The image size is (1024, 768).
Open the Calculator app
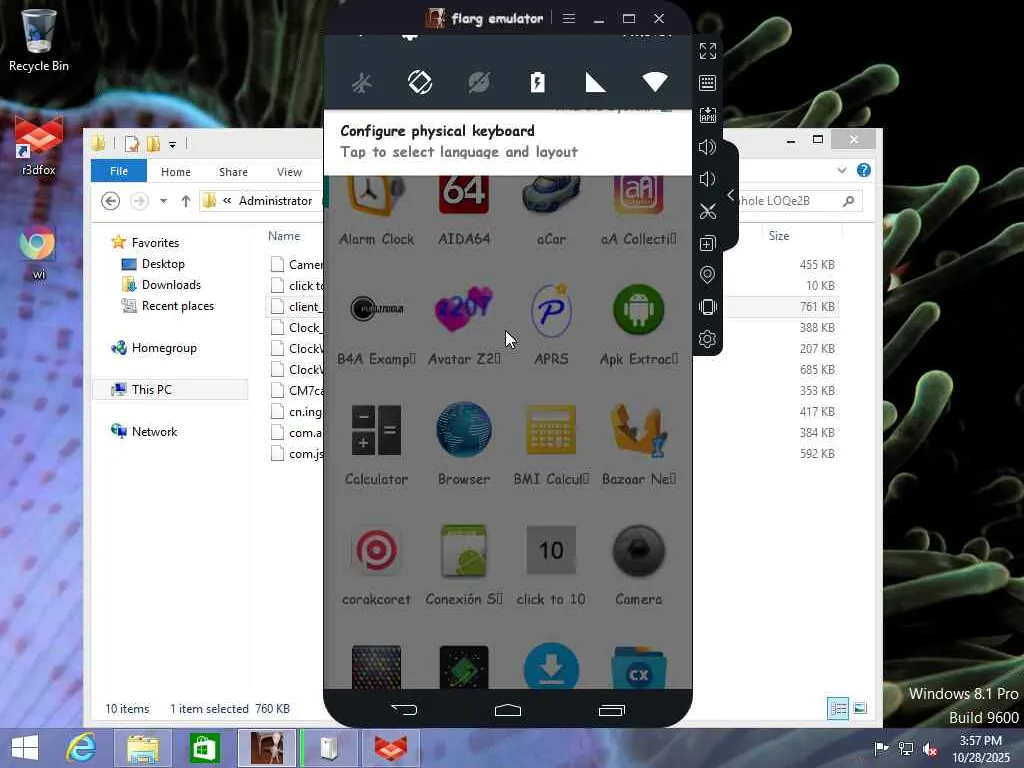point(376,445)
